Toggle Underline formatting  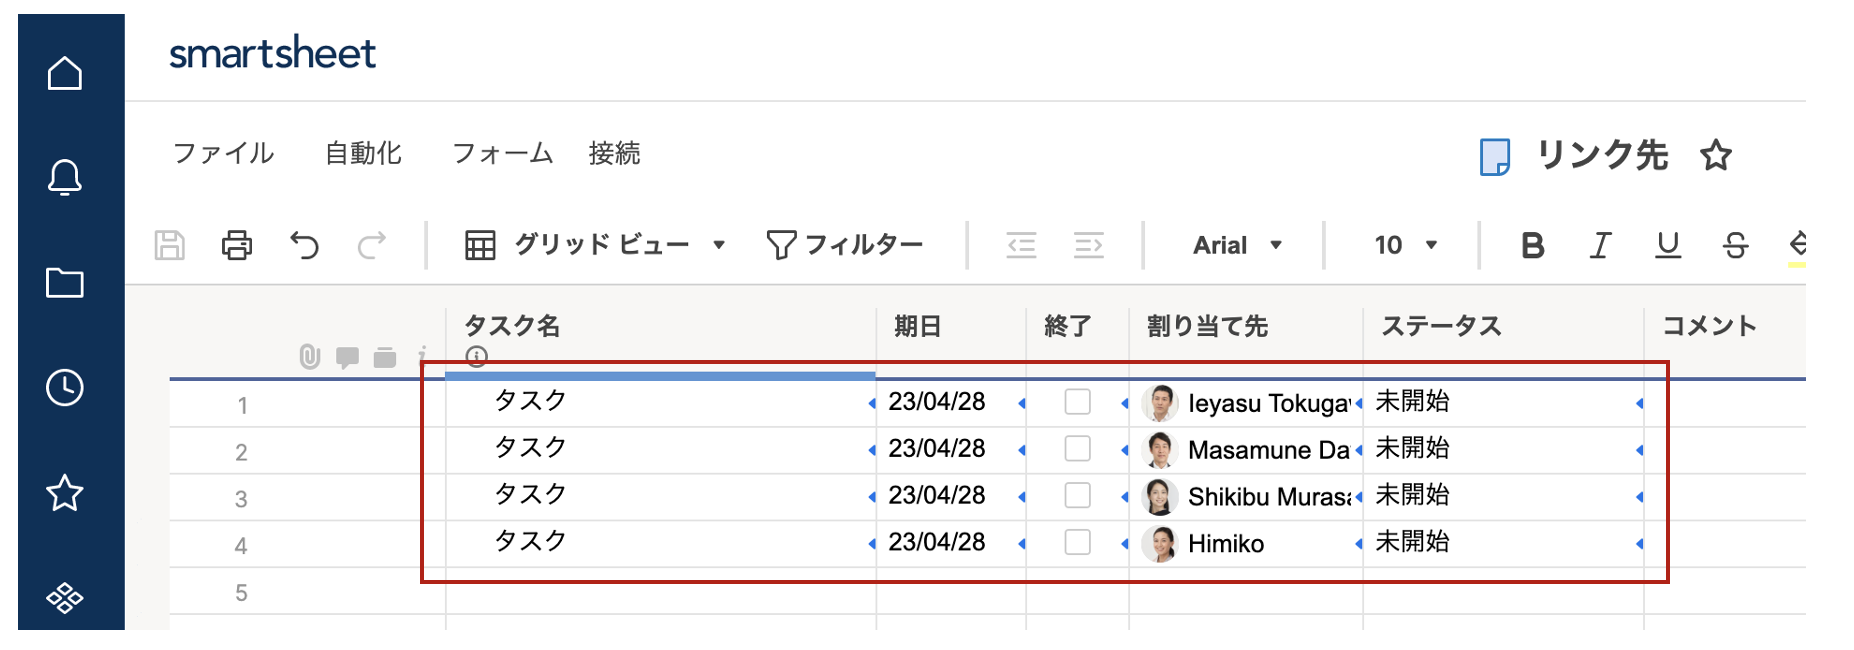point(1668,245)
